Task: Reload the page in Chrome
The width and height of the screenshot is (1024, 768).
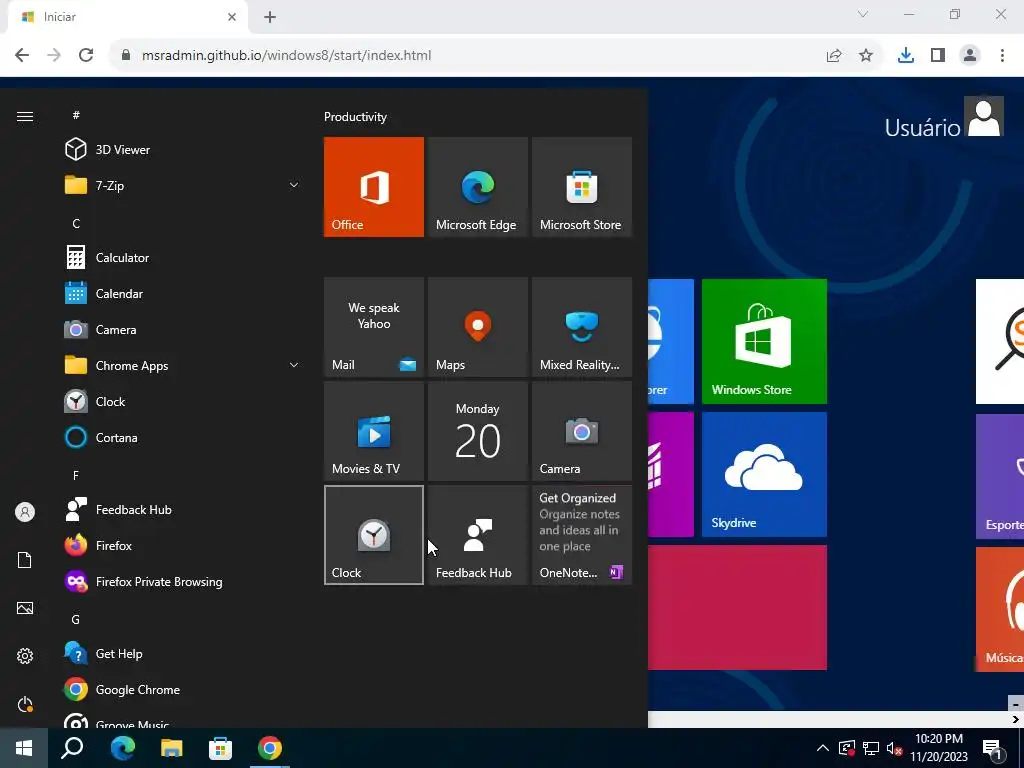Action: tap(86, 55)
